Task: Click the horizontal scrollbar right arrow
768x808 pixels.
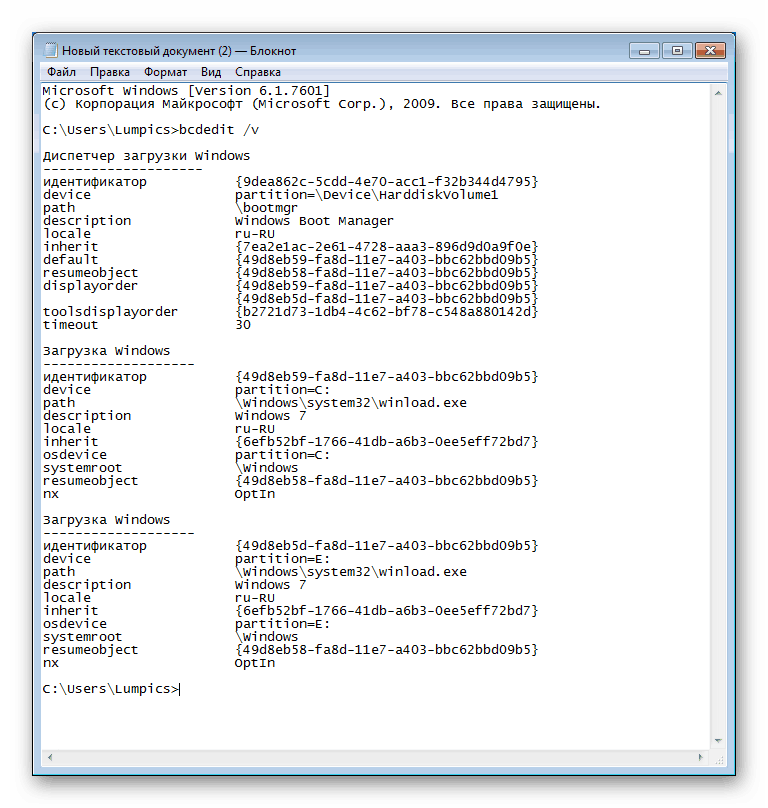Action: click(700, 757)
